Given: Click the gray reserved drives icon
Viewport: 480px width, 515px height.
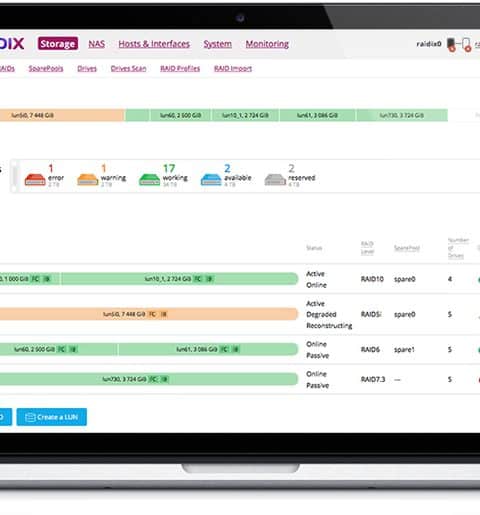Looking at the screenshot, I should [x=275, y=180].
